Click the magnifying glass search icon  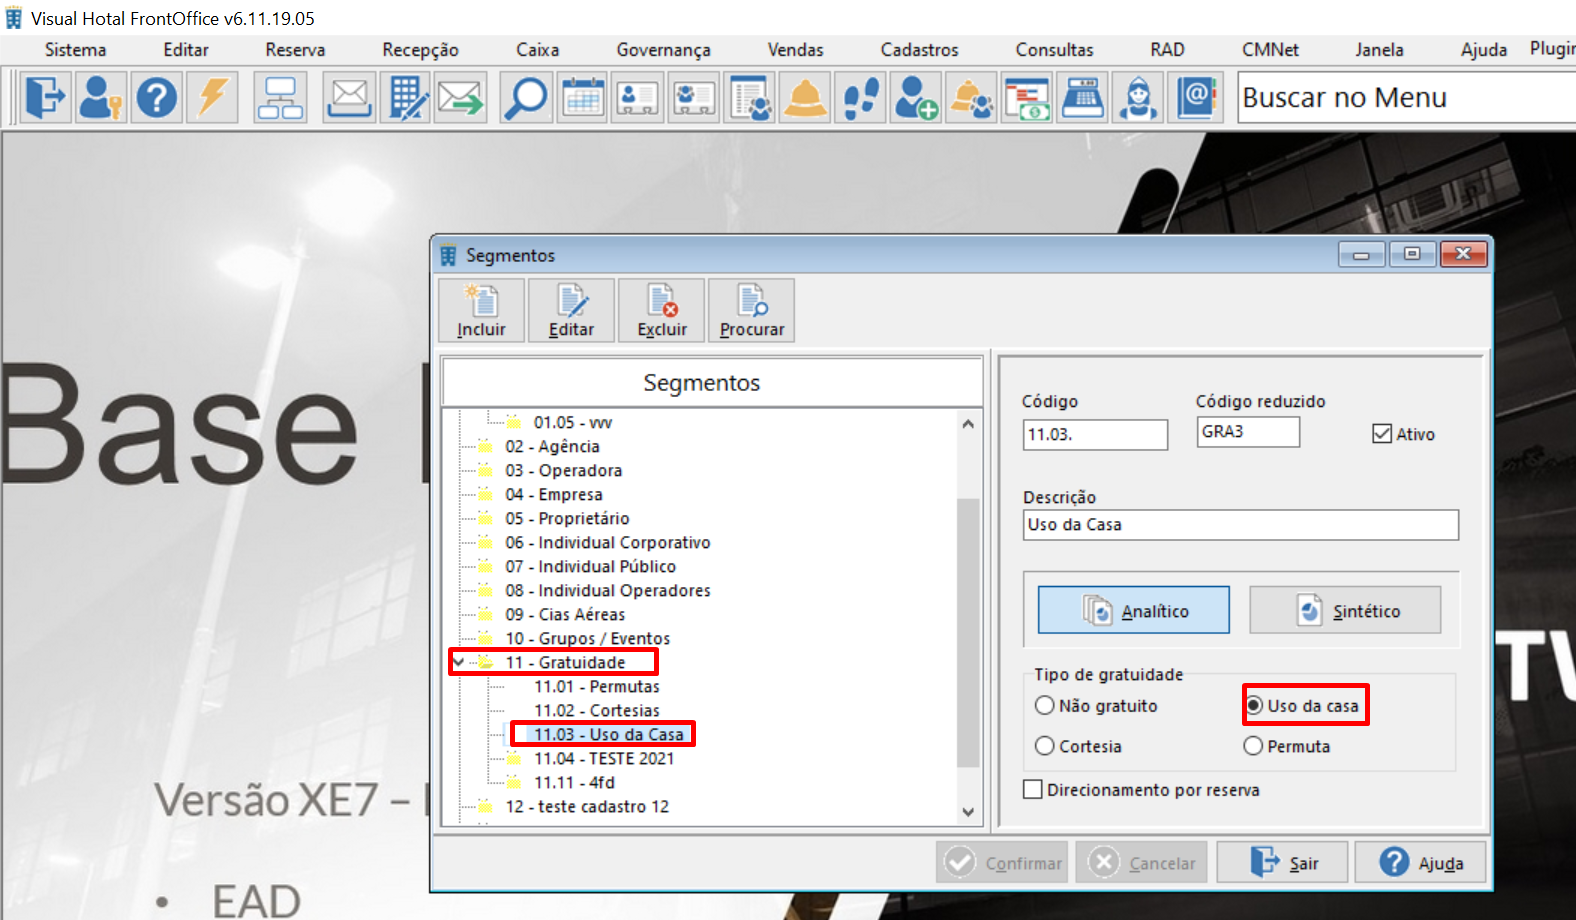point(526,98)
